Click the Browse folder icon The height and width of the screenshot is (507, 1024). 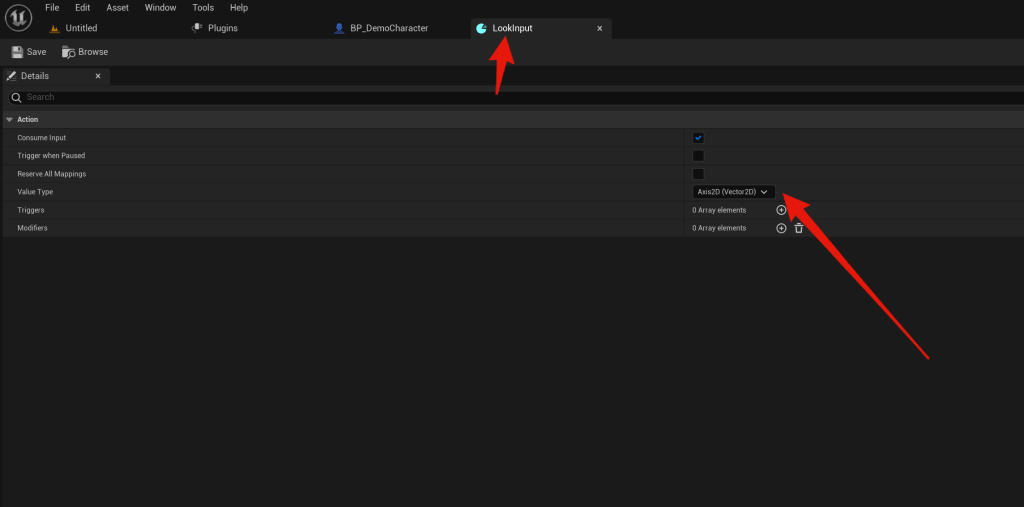click(x=69, y=52)
